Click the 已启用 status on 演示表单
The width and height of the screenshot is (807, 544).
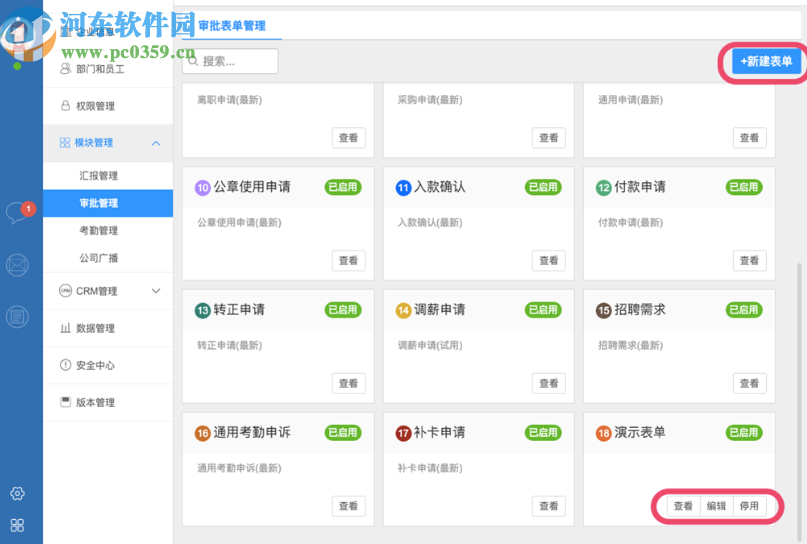point(744,433)
